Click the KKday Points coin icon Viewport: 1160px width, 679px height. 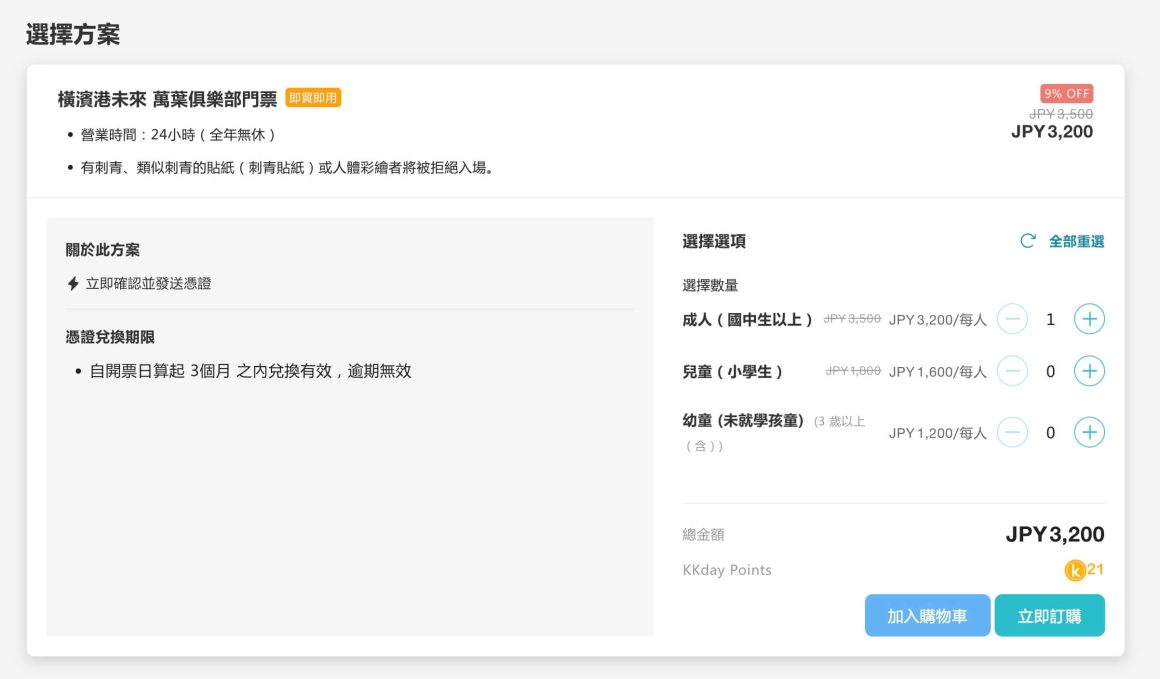[1074, 570]
